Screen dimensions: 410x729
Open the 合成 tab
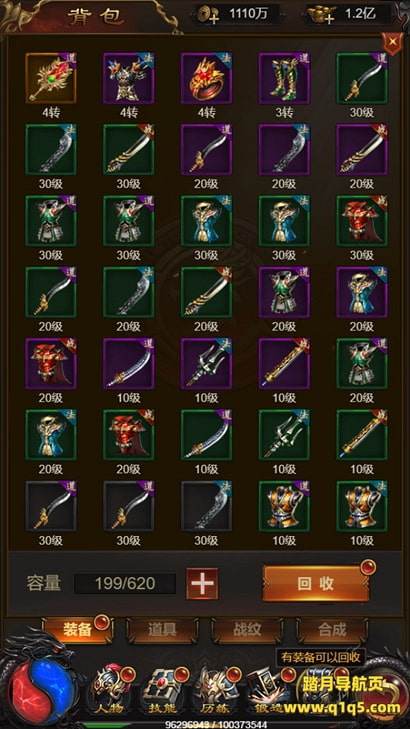332,630
